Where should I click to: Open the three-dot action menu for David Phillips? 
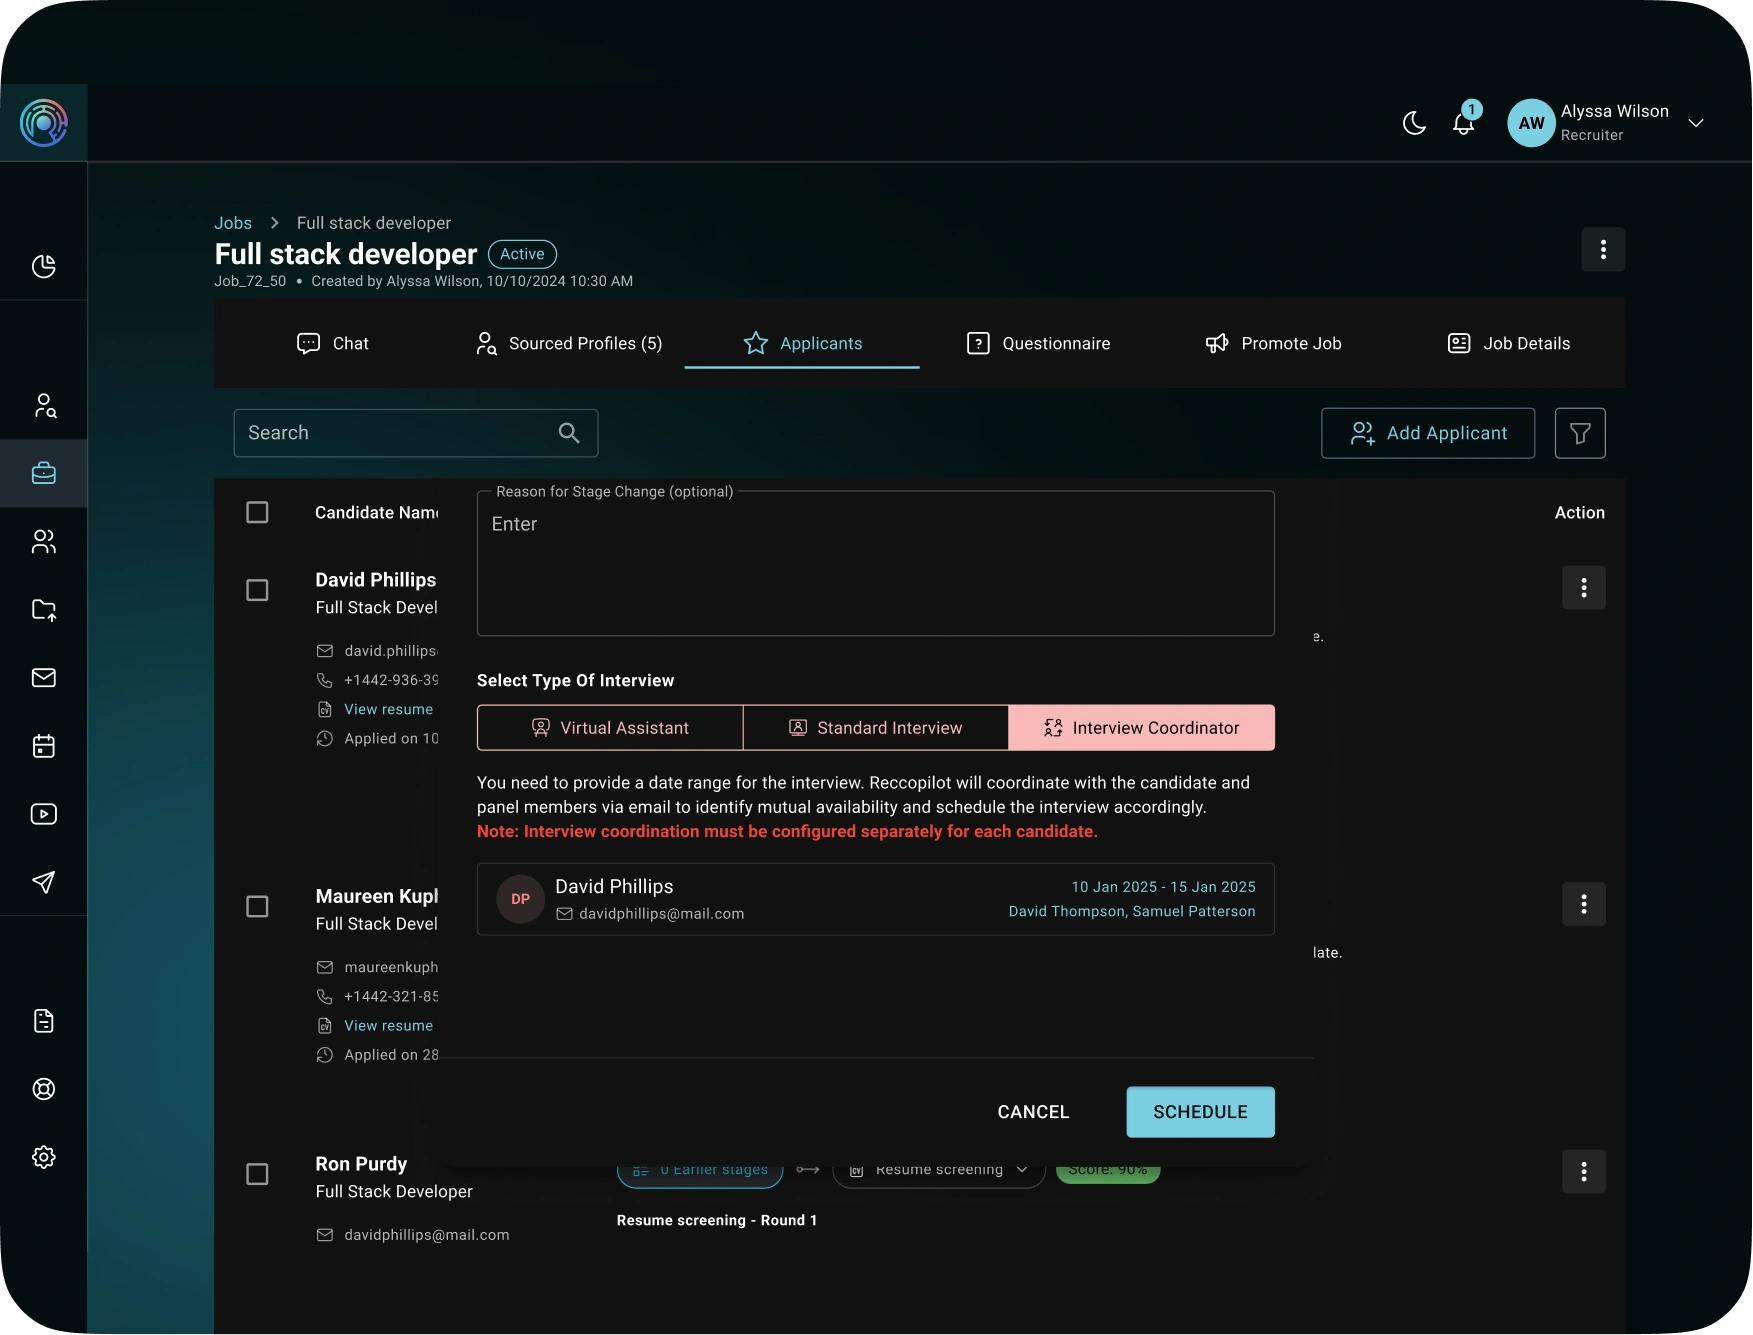coord(1584,588)
